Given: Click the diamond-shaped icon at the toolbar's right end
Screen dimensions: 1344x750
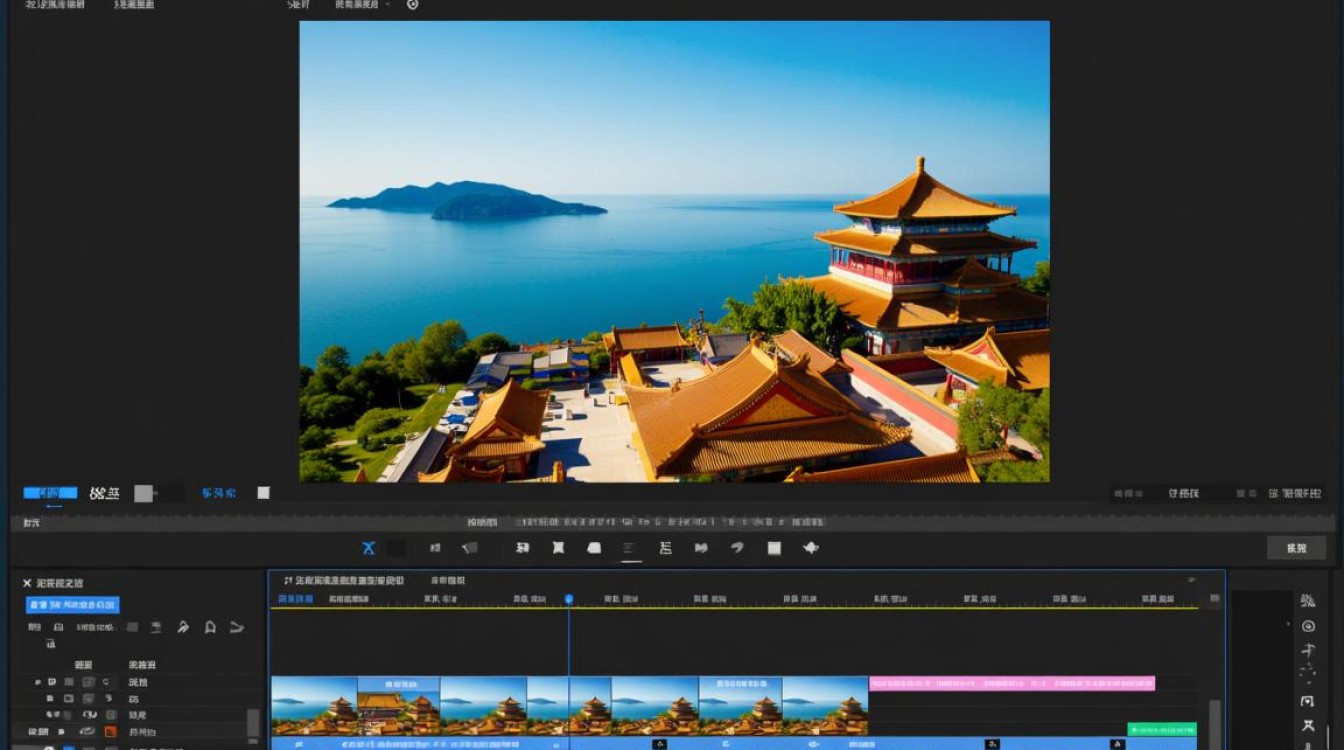Looking at the screenshot, I should click(x=811, y=548).
